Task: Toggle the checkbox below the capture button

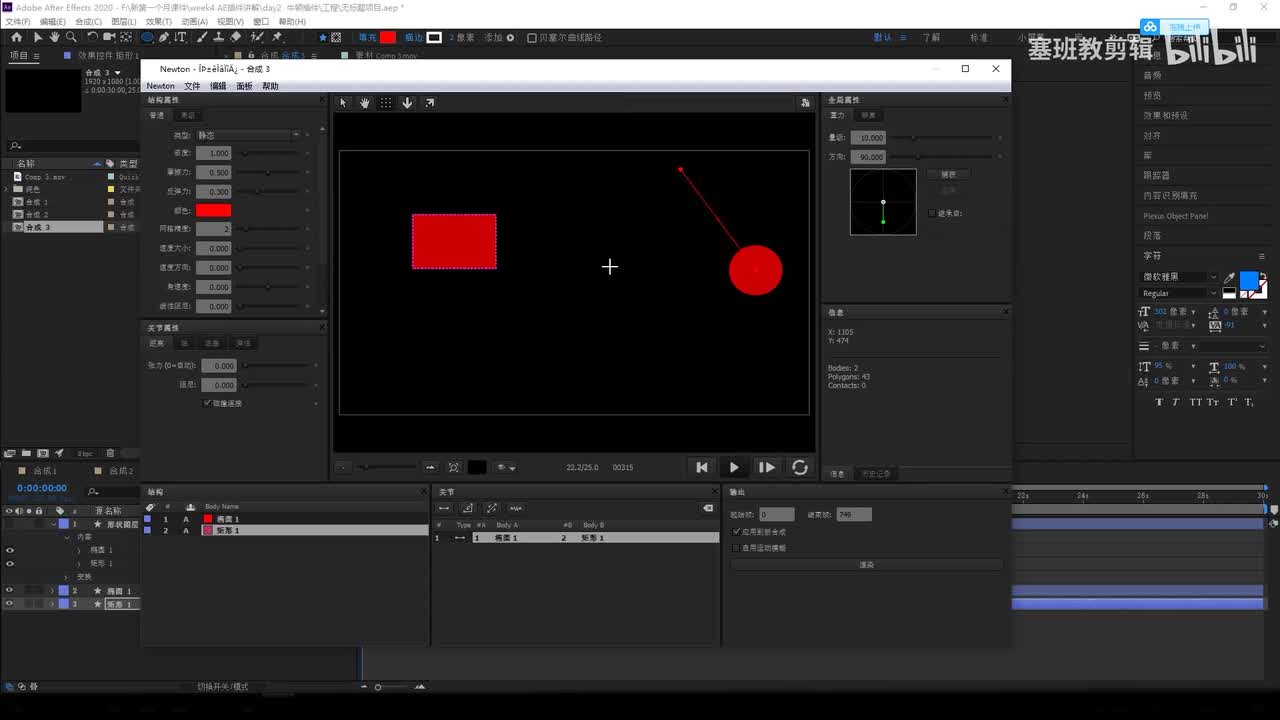Action: [932, 213]
